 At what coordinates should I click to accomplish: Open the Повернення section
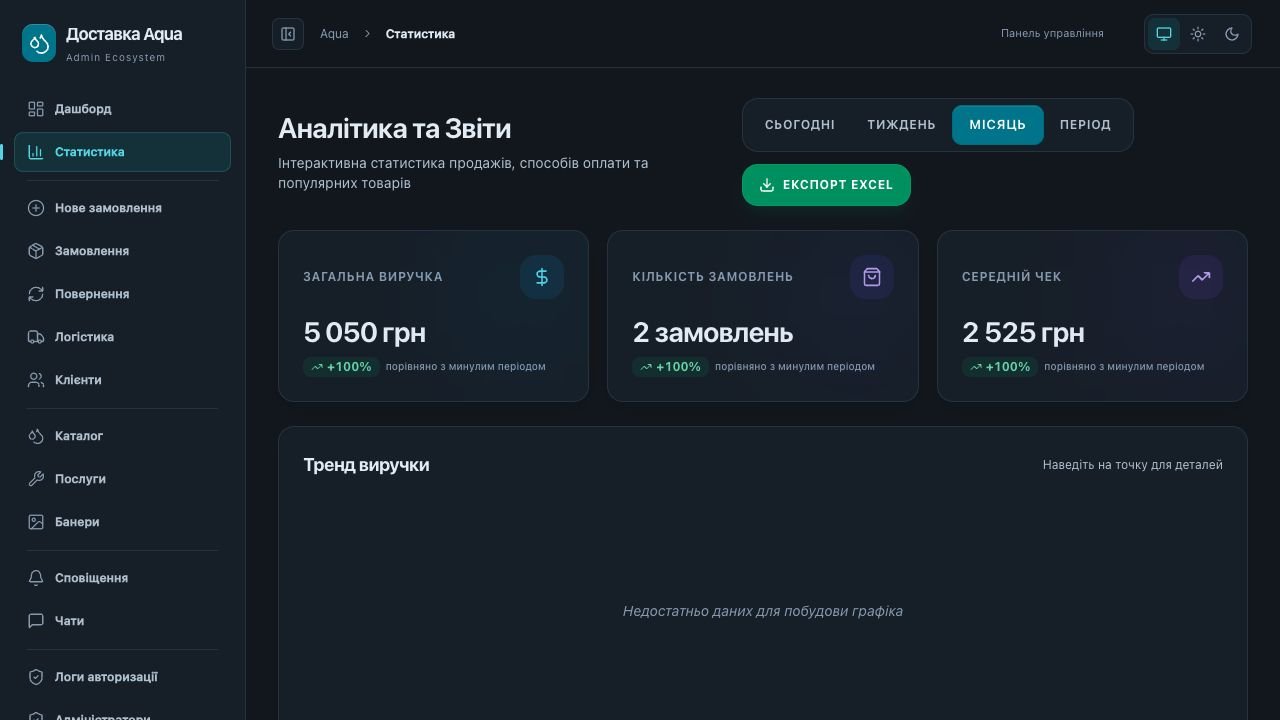(x=122, y=294)
